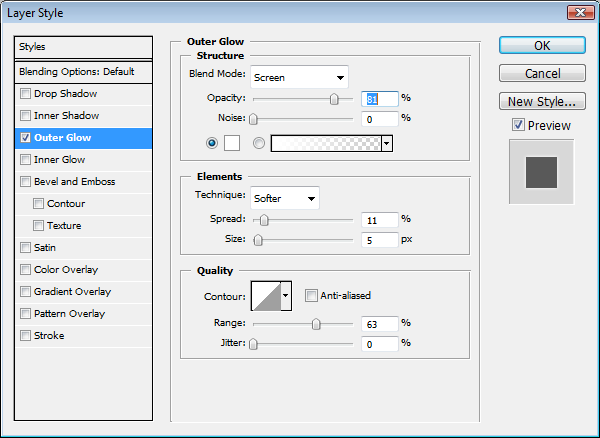Screen dimensions: 600x438
Task: Enable the Satin checkbox
Action: point(25,247)
